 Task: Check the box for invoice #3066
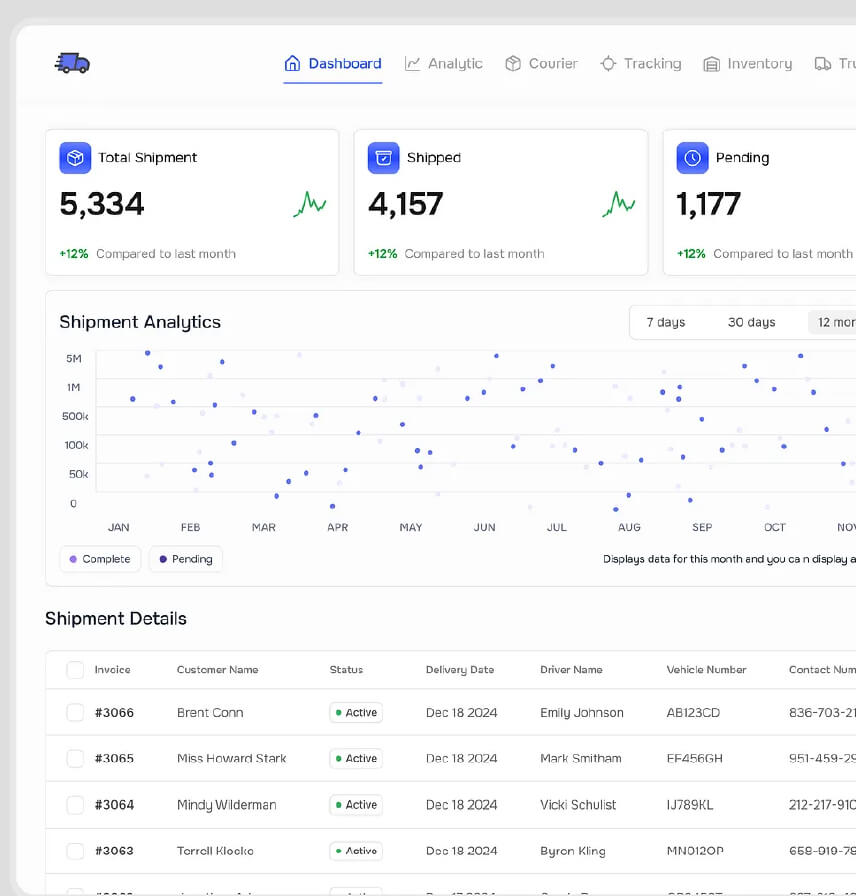pyautogui.click(x=75, y=713)
